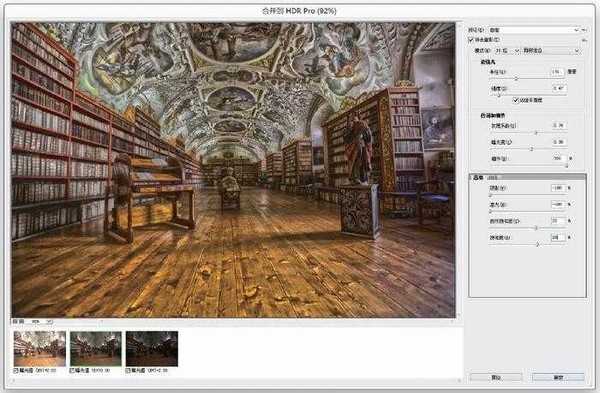Screen dimensions: 600x393
Task: Open the preset options menu icon
Action: click(x=584, y=30)
